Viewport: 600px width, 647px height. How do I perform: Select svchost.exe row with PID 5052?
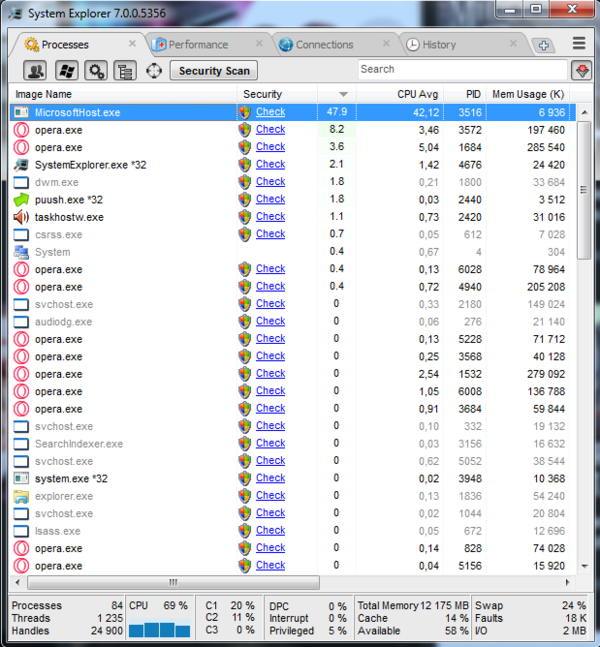point(293,461)
